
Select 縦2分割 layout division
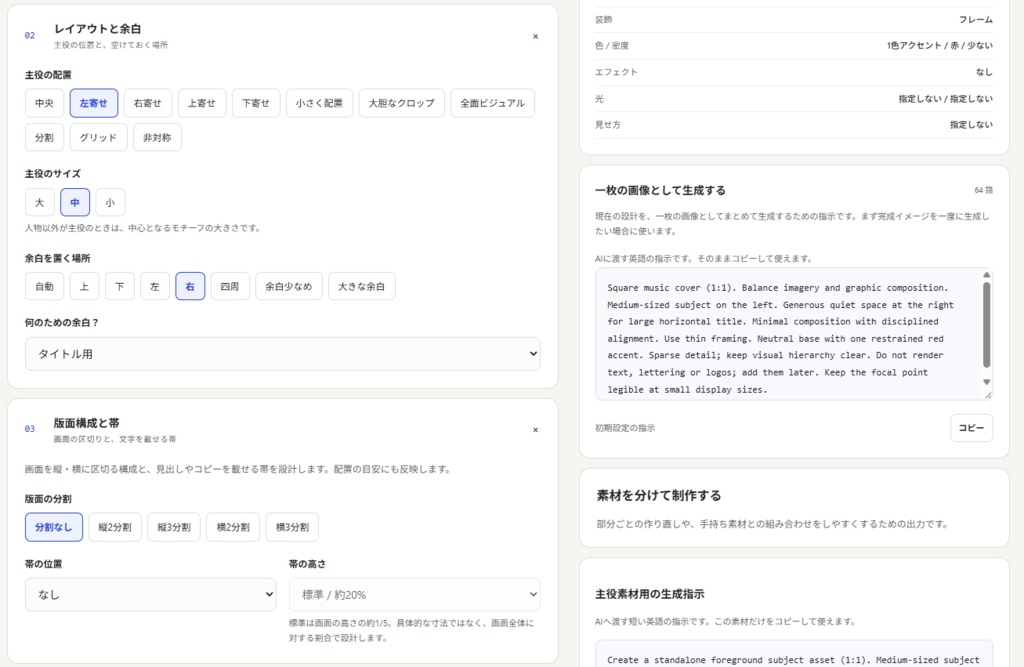115,527
